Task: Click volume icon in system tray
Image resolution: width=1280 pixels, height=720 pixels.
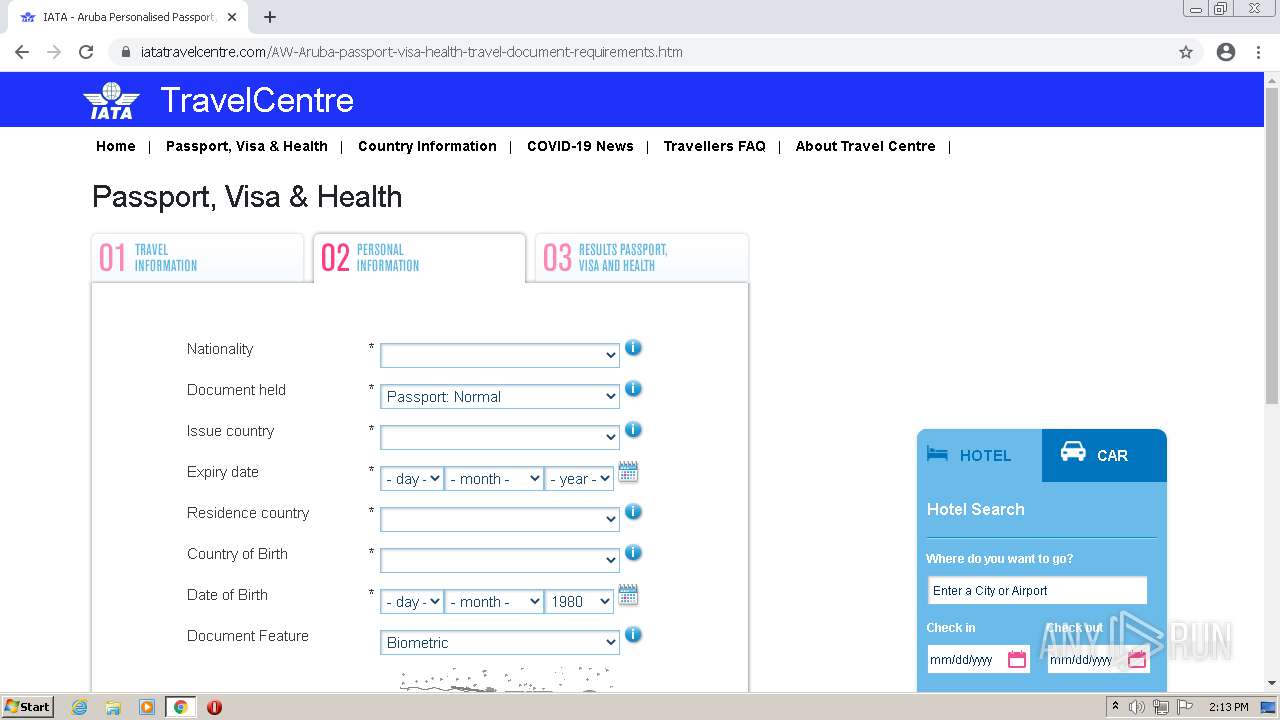Action: (1137, 707)
